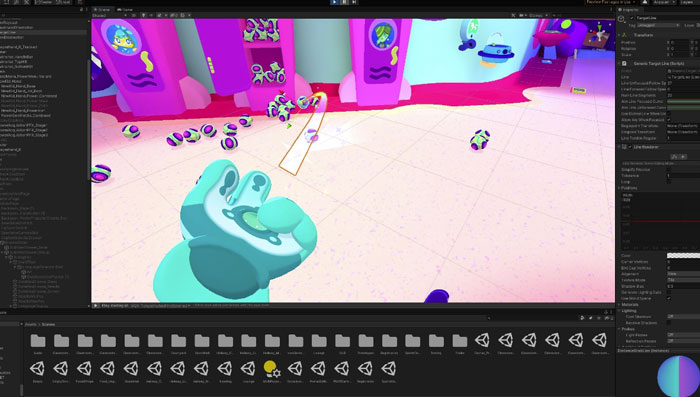Toggle the Use World Space checkbox
Viewport: 700px width, 397px height.
pyautogui.click(x=669, y=298)
